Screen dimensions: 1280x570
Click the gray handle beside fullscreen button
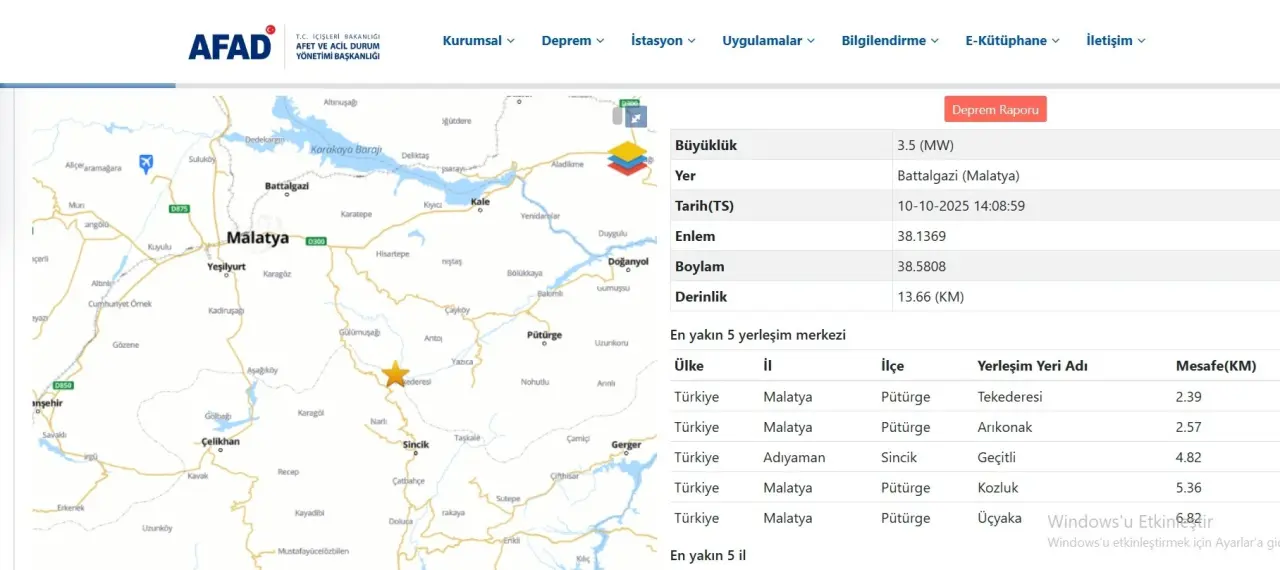coord(618,116)
